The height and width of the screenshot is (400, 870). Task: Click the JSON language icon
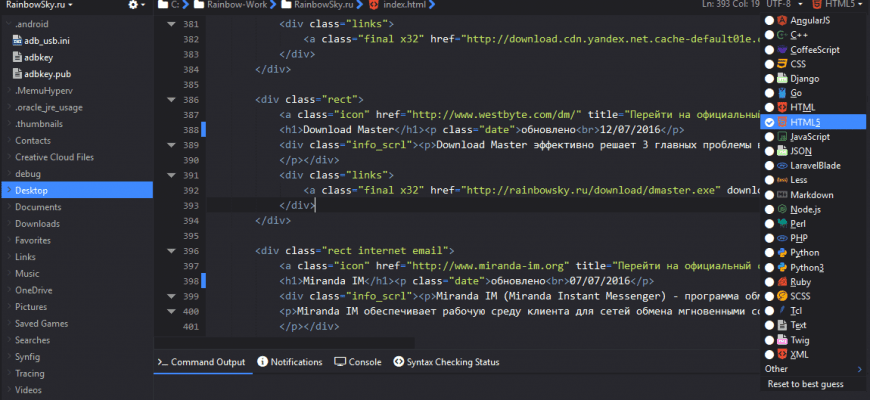[782, 151]
